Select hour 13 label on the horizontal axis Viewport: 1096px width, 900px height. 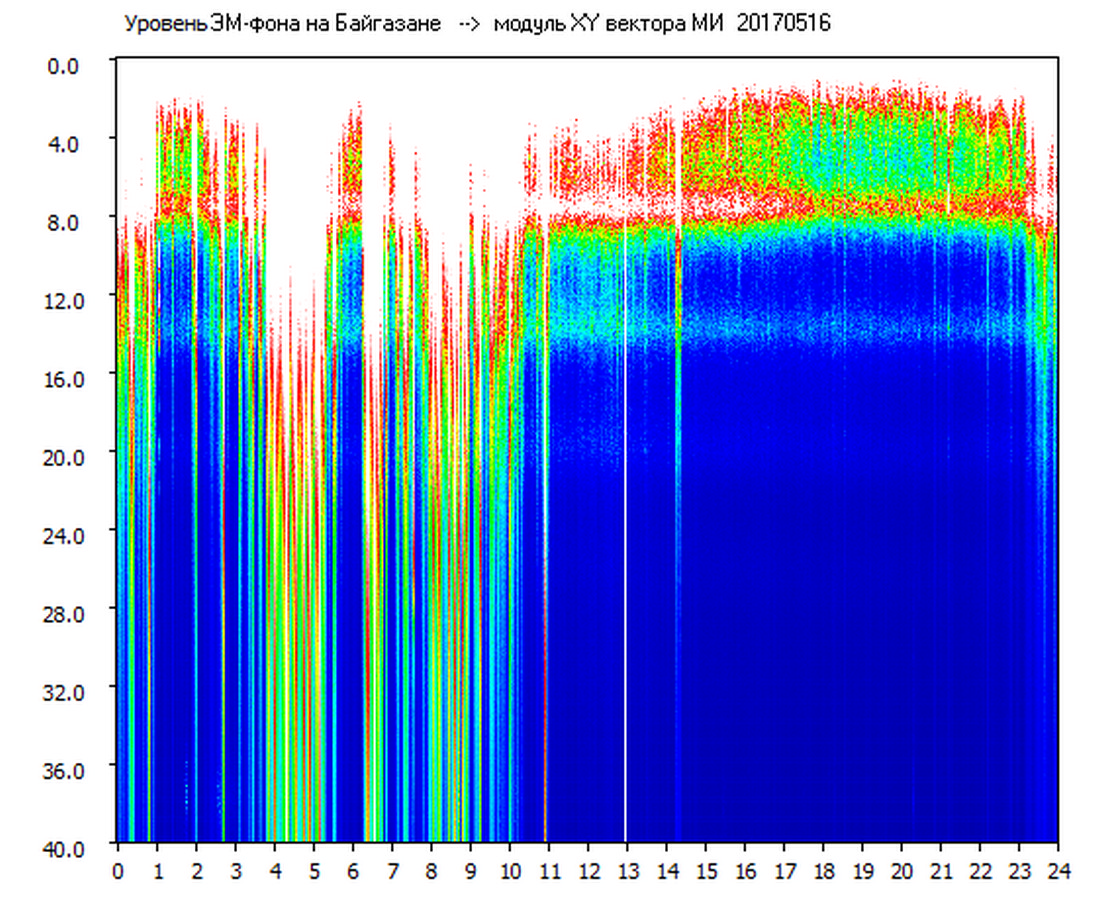click(627, 870)
